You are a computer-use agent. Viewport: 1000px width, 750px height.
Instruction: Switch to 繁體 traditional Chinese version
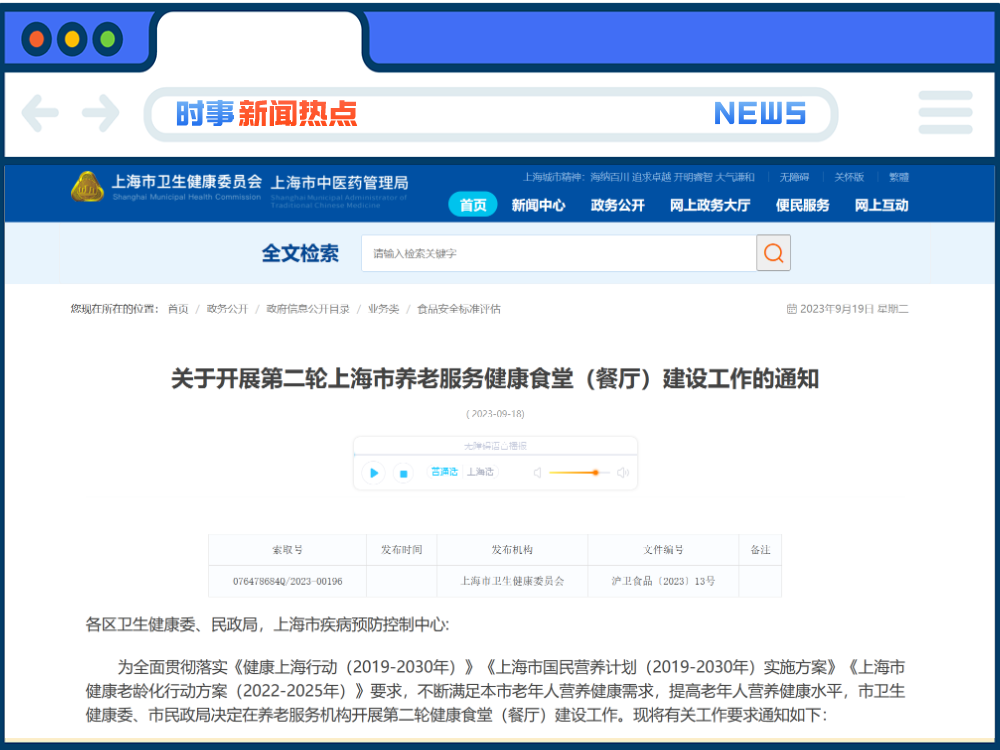[898, 176]
